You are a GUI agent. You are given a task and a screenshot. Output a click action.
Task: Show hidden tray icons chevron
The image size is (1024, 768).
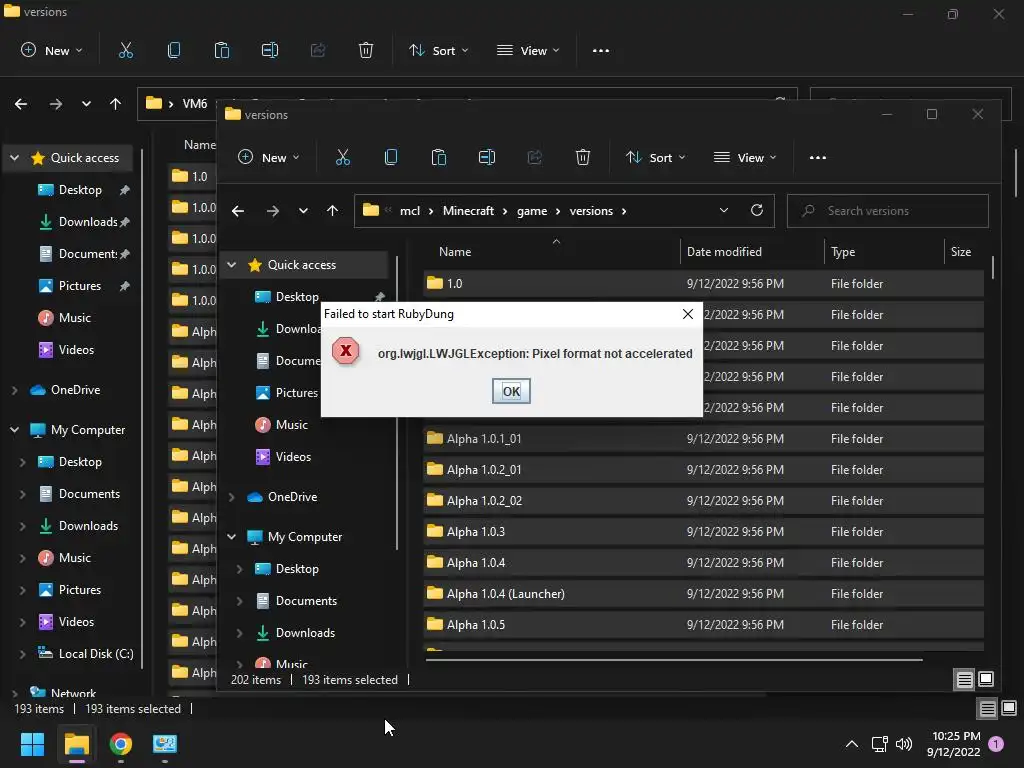tap(852, 744)
